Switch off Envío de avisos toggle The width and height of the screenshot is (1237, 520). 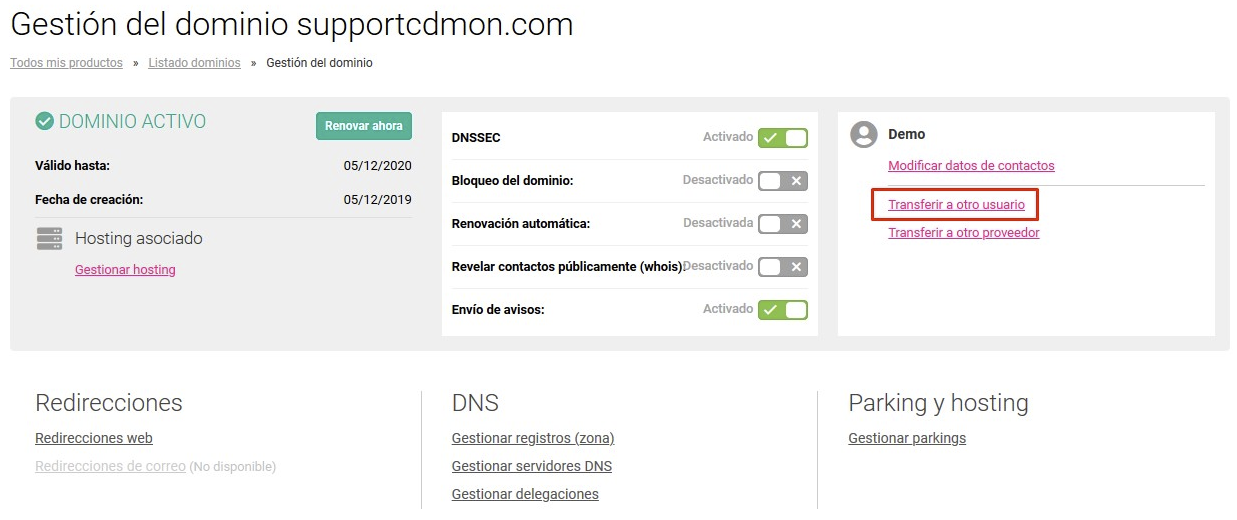[782, 310]
